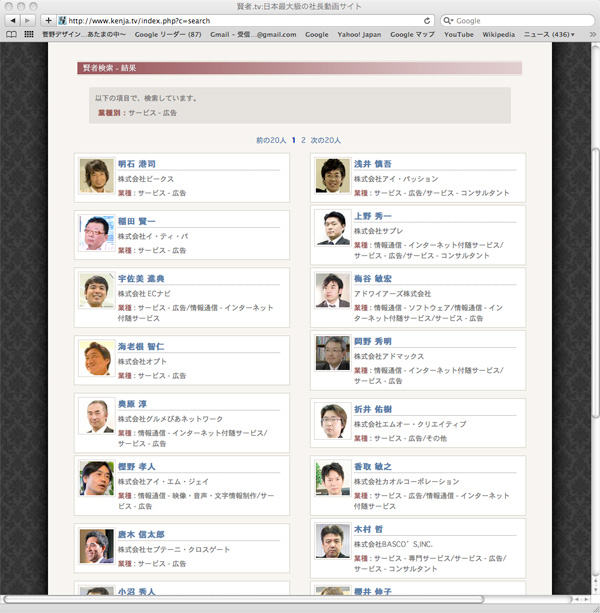The height and width of the screenshot is (613, 600).
Task: Click photo thumbnail of 上野 秀一
Action: pyautogui.click(x=333, y=228)
